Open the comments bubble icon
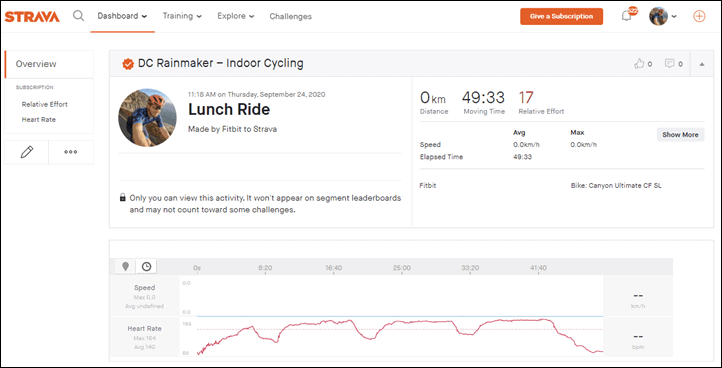This screenshot has height=368, width=722. [x=670, y=64]
